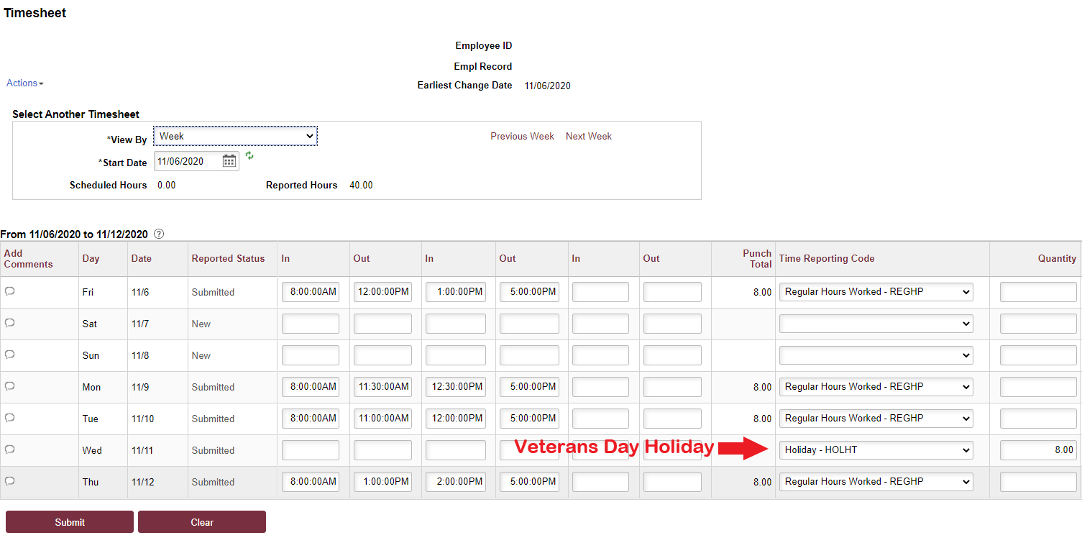
Task: Click the Punch Total column header
Action: [757, 259]
